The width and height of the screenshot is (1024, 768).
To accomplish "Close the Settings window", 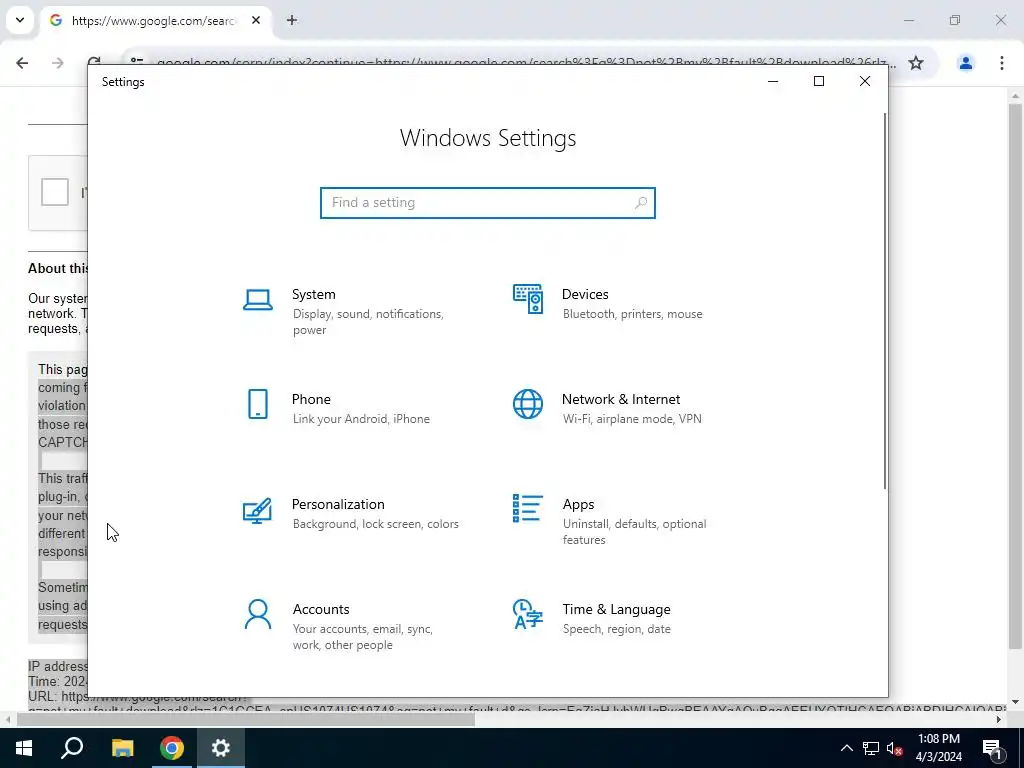I will [865, 82].
